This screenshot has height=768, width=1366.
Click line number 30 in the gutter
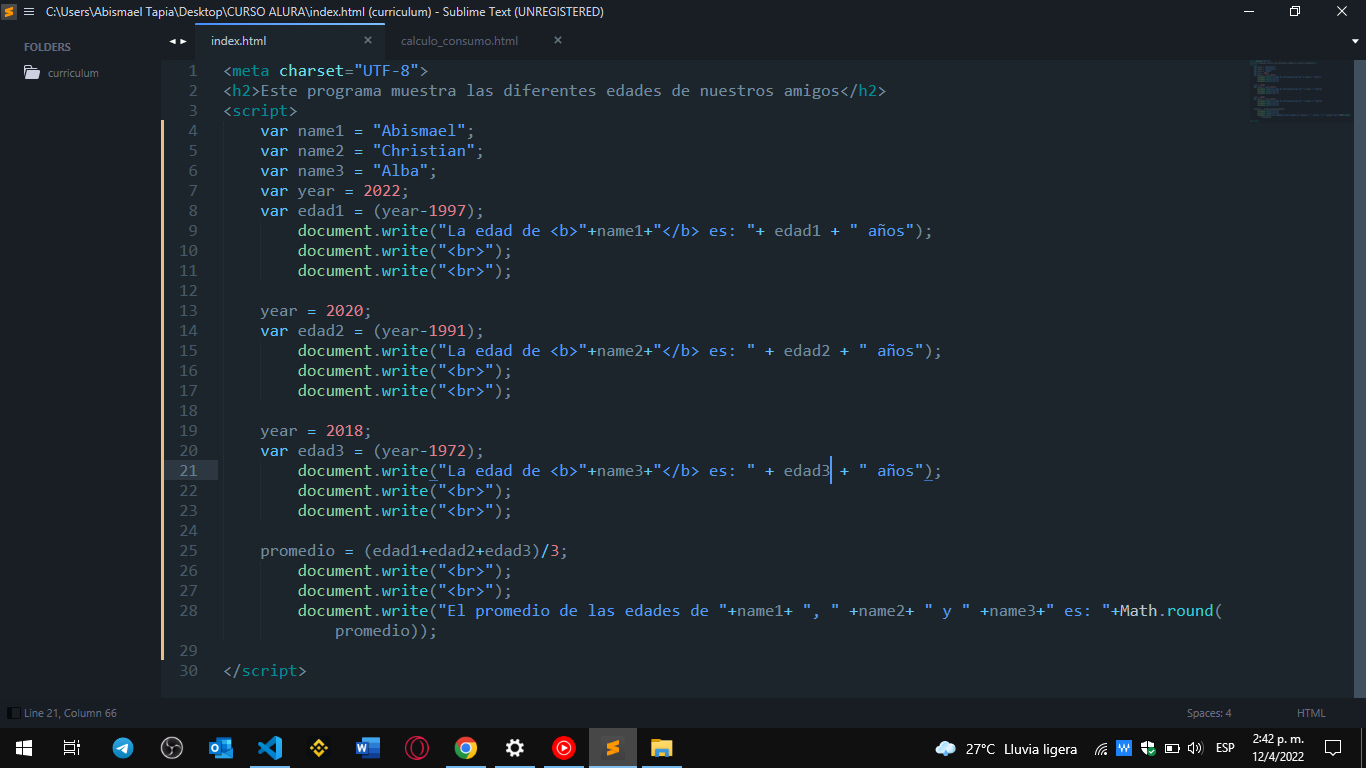pyautogui.click(x=188, y=671)
